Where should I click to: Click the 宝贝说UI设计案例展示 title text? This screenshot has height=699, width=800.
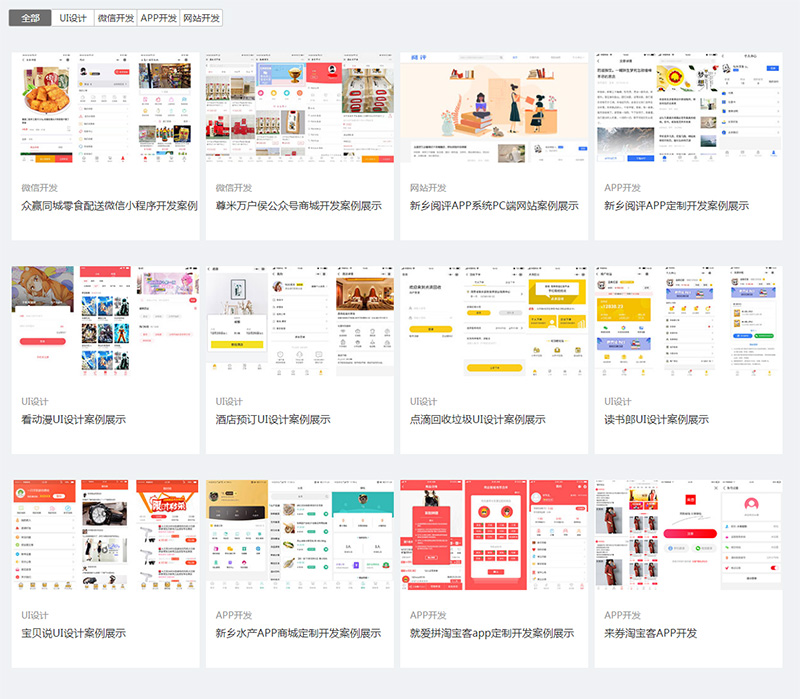point(74,633)
